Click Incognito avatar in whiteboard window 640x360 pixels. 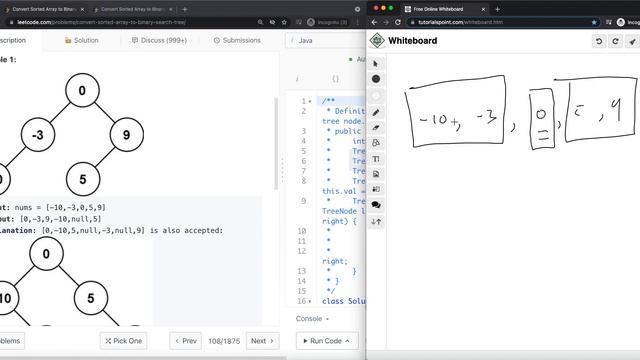(x=621, y=22)
